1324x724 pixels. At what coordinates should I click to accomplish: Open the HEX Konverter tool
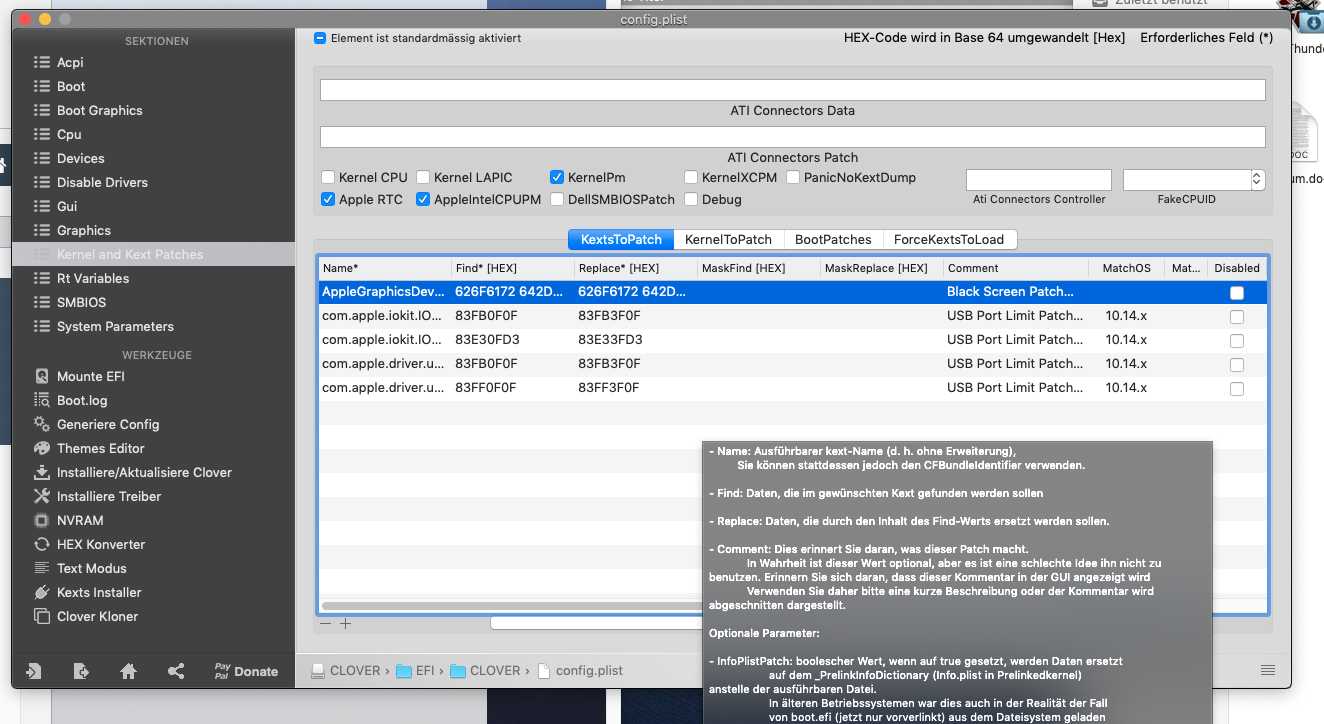coord(101,544)
